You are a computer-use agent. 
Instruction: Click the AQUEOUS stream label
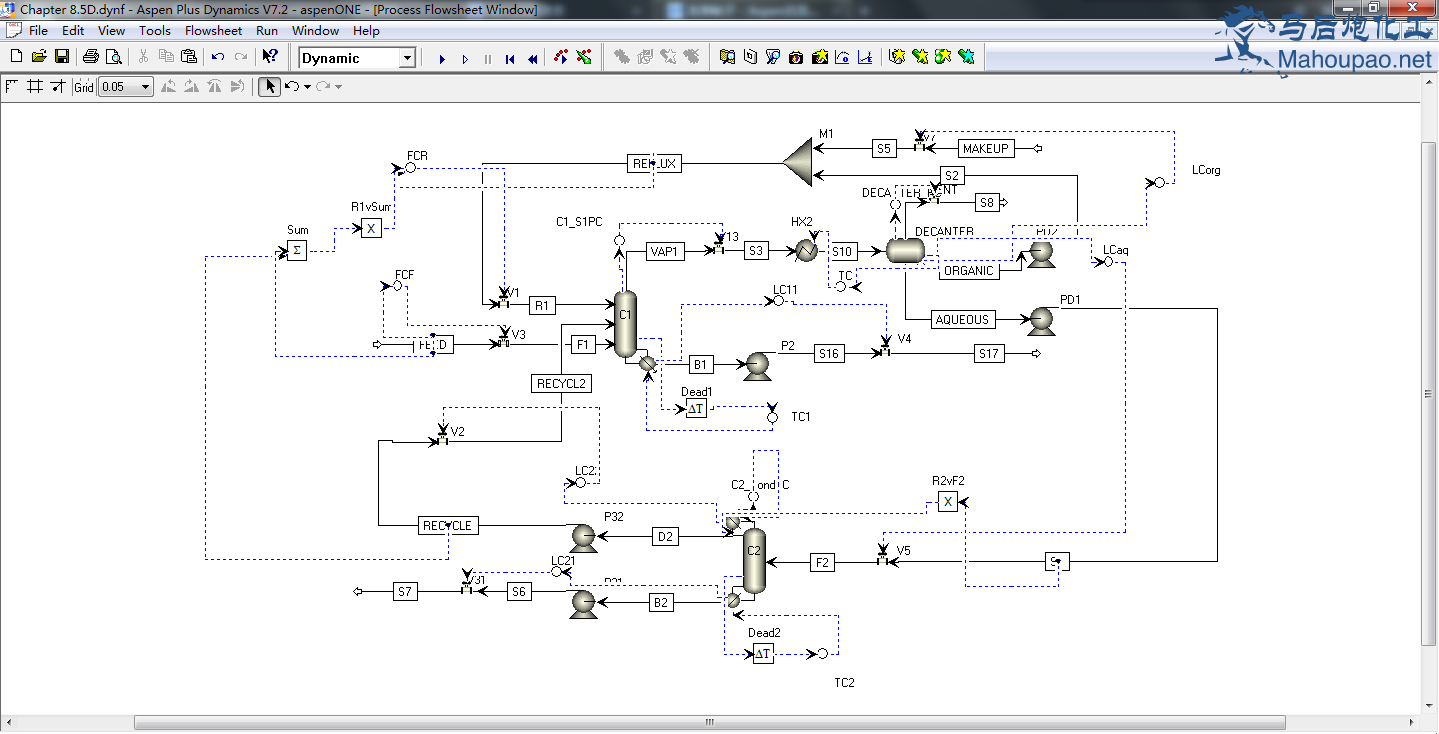962,320
